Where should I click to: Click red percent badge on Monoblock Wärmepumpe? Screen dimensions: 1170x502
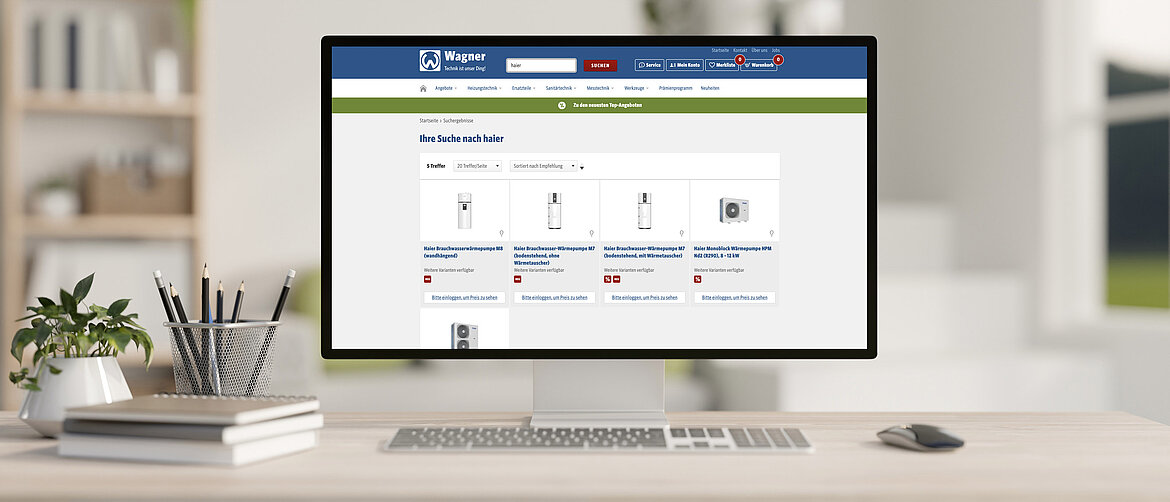pos(697,279)
